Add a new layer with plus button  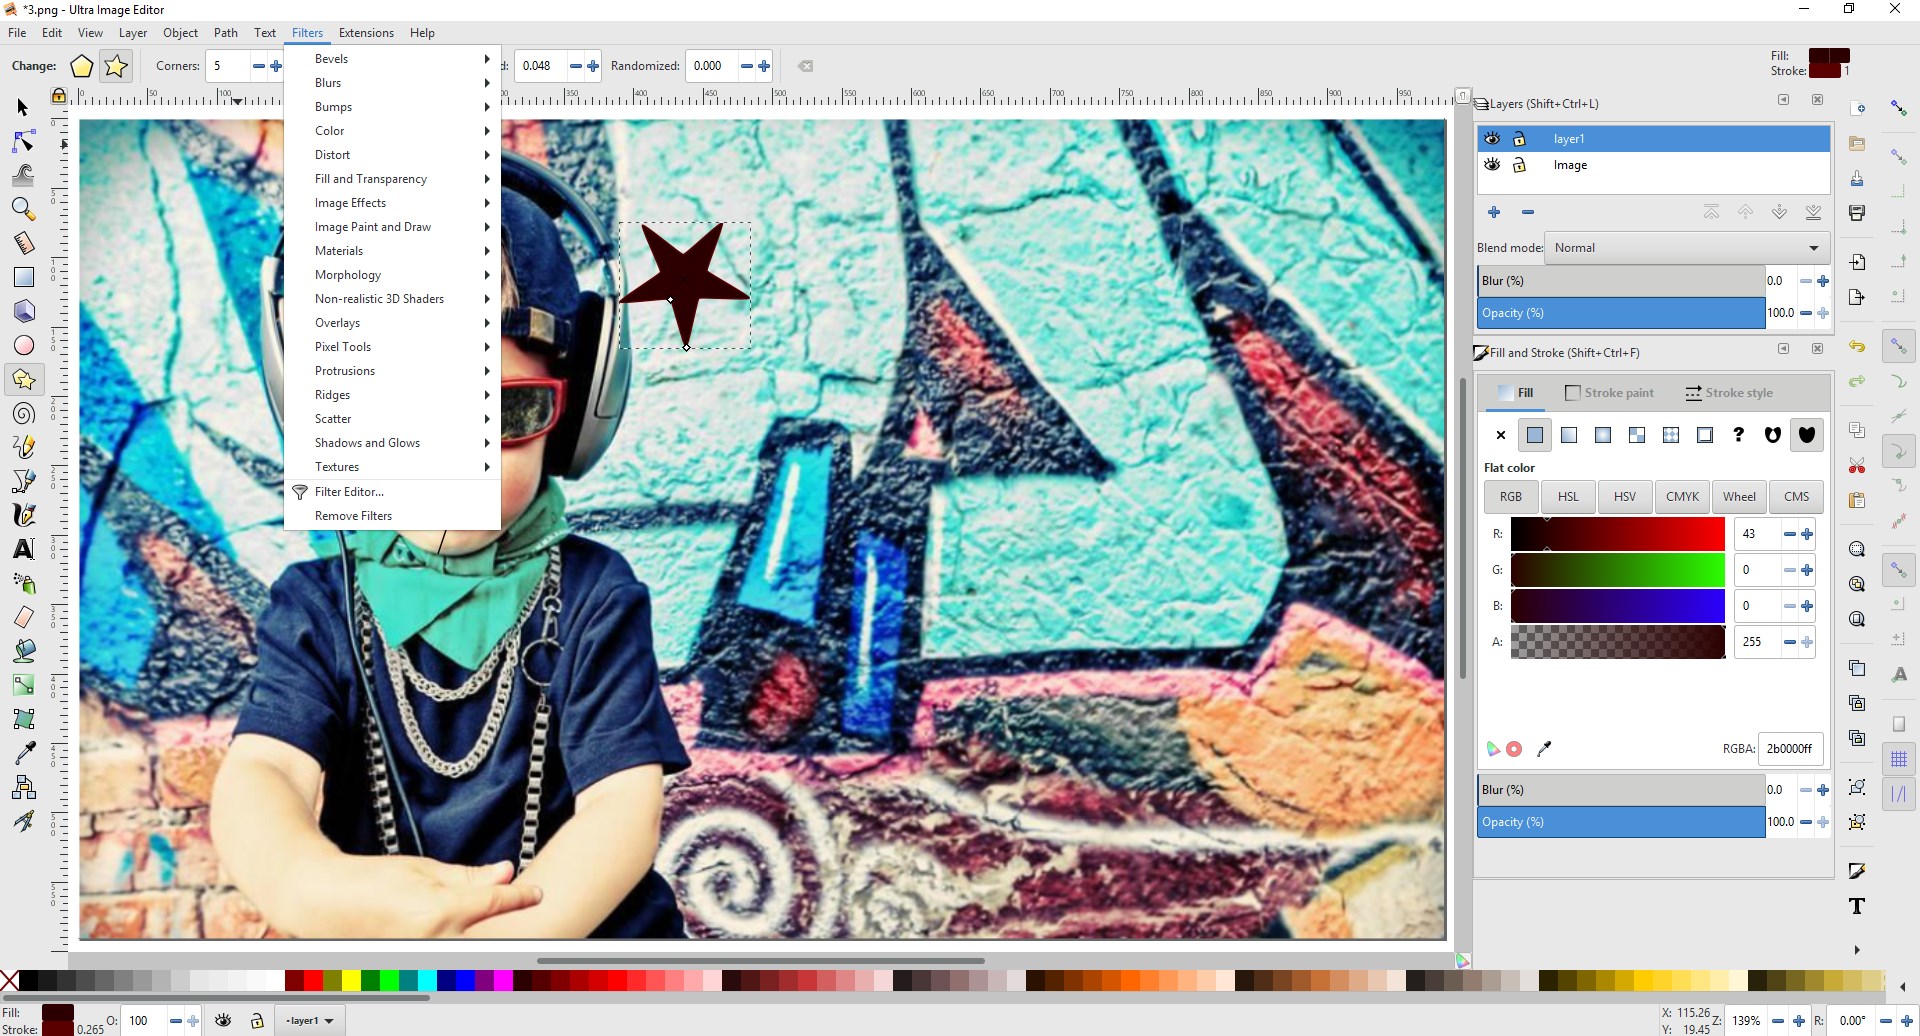click(x=1494, y=212)
